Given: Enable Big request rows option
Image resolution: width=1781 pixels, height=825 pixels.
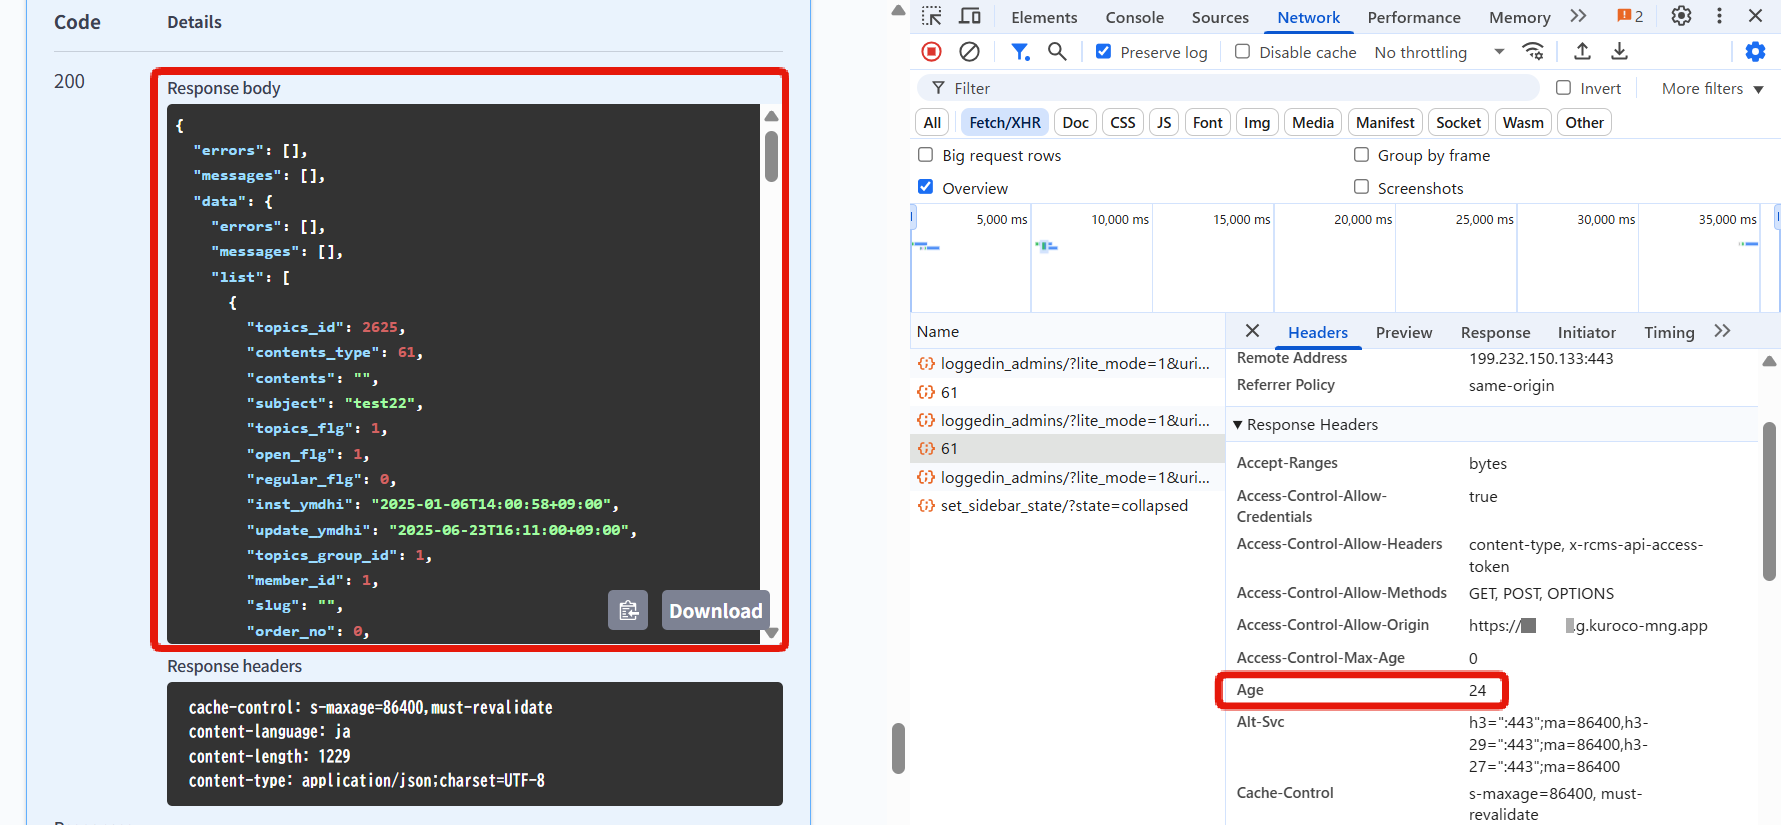Looking at the screenshot, I should coord(926,155).
